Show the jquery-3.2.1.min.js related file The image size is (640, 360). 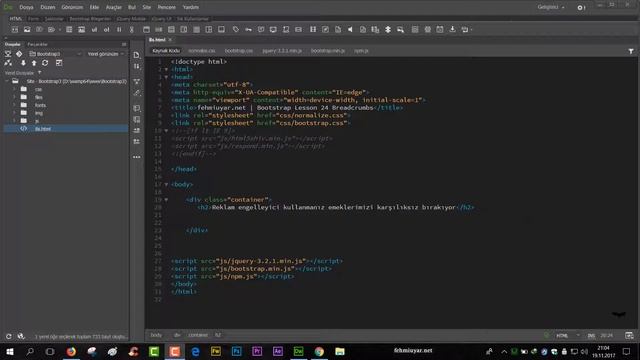click(x=282, y=51)
